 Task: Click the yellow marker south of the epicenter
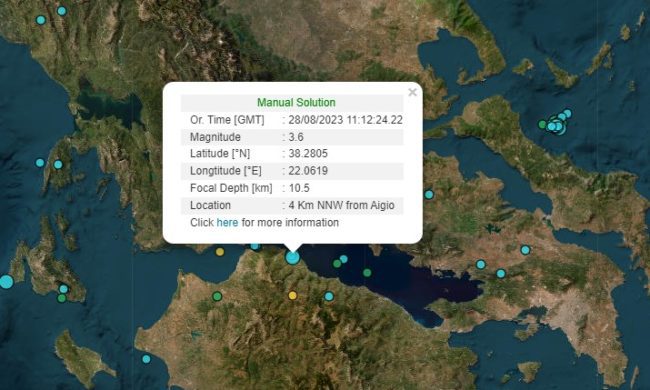tap(293, 296)
